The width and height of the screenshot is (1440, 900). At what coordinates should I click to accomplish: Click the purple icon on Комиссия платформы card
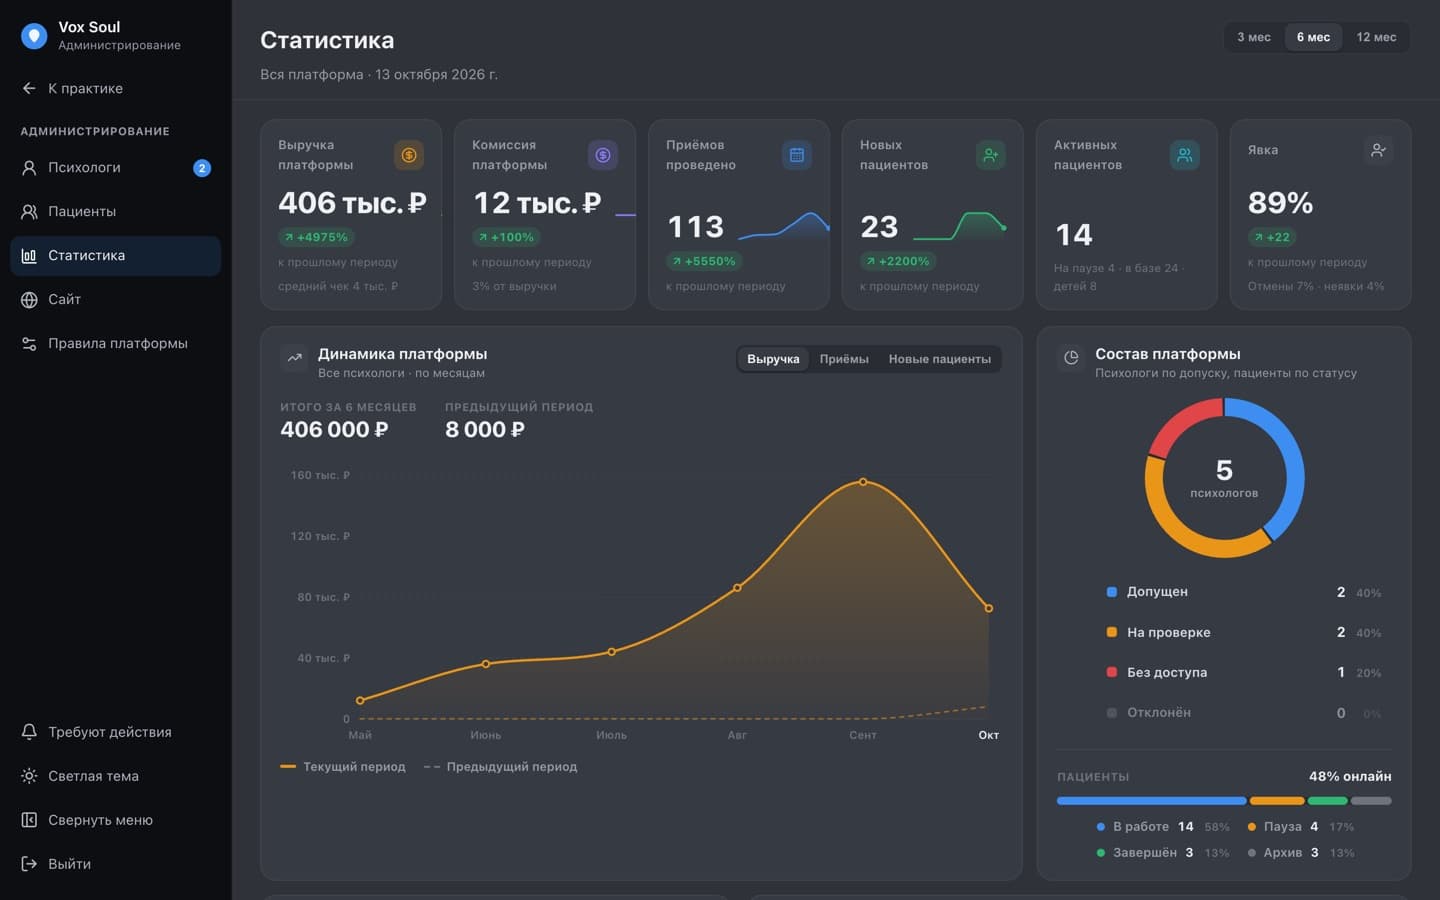(603, 155)
